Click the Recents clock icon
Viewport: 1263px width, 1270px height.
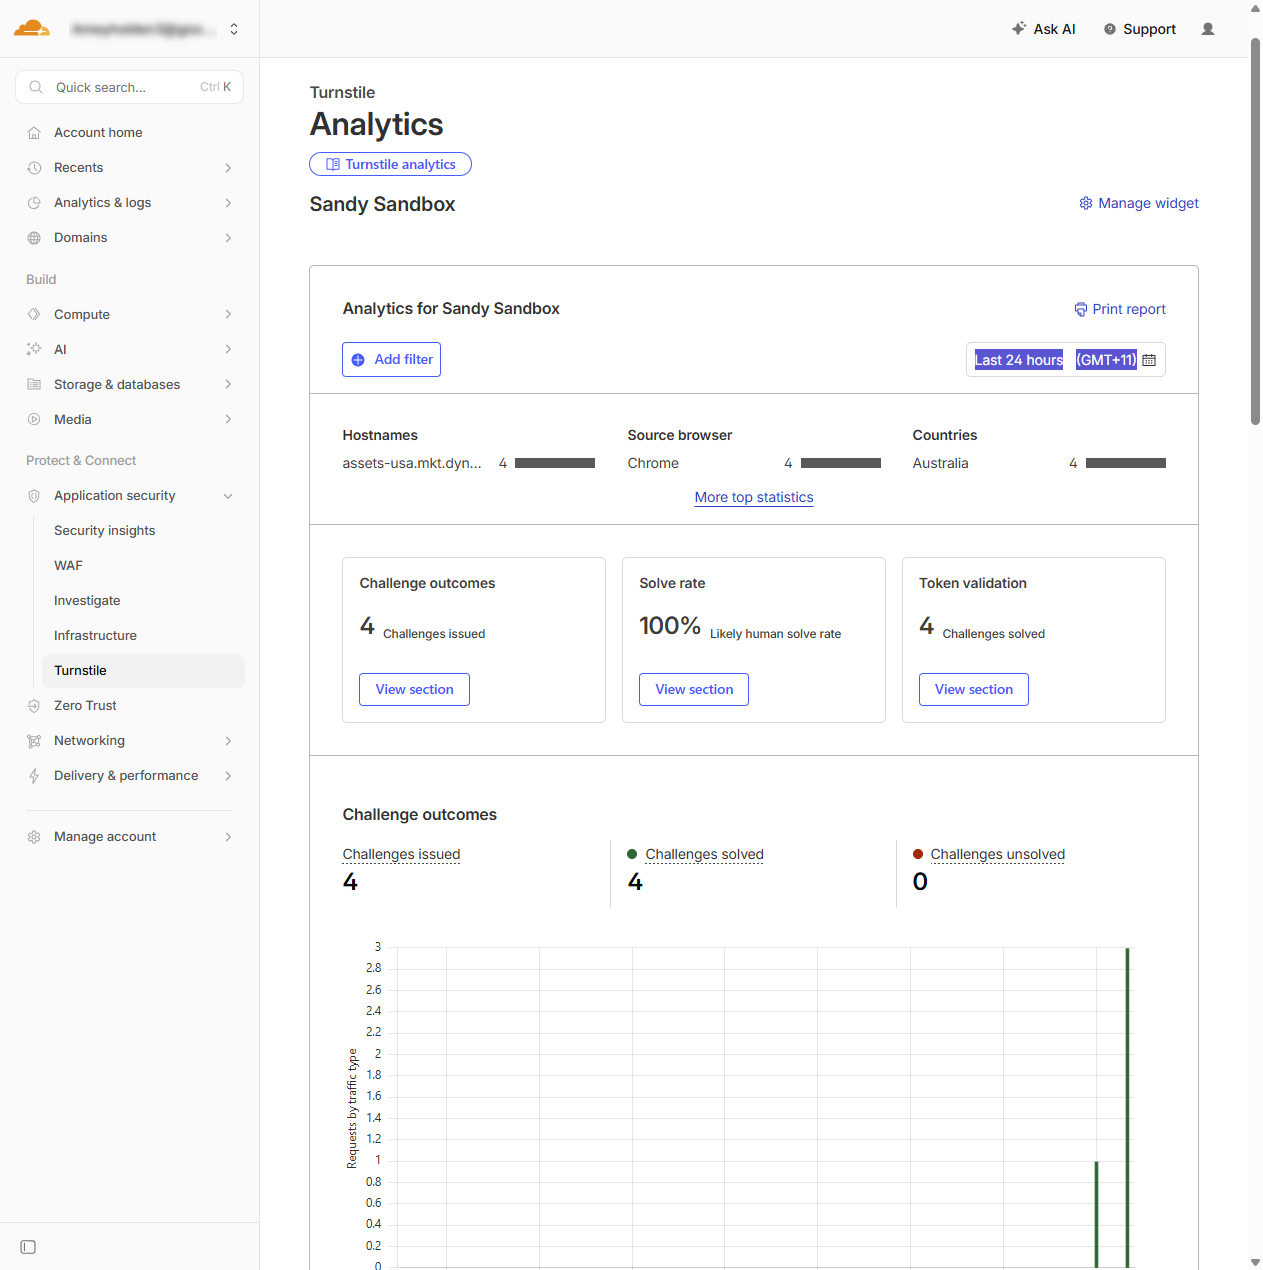coord(34,168)
